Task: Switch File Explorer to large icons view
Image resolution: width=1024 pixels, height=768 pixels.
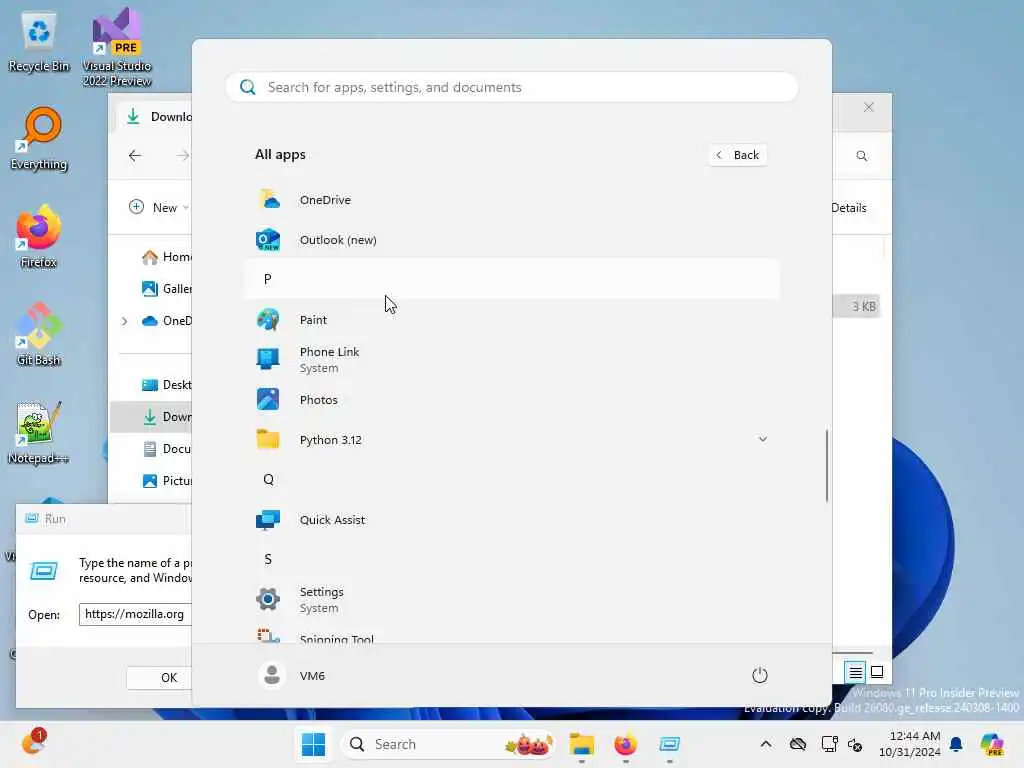Action: point(877,672)
